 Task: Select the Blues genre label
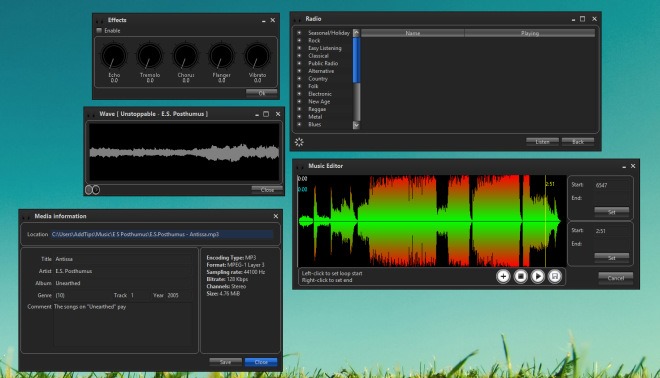click(x=314, y=124)
